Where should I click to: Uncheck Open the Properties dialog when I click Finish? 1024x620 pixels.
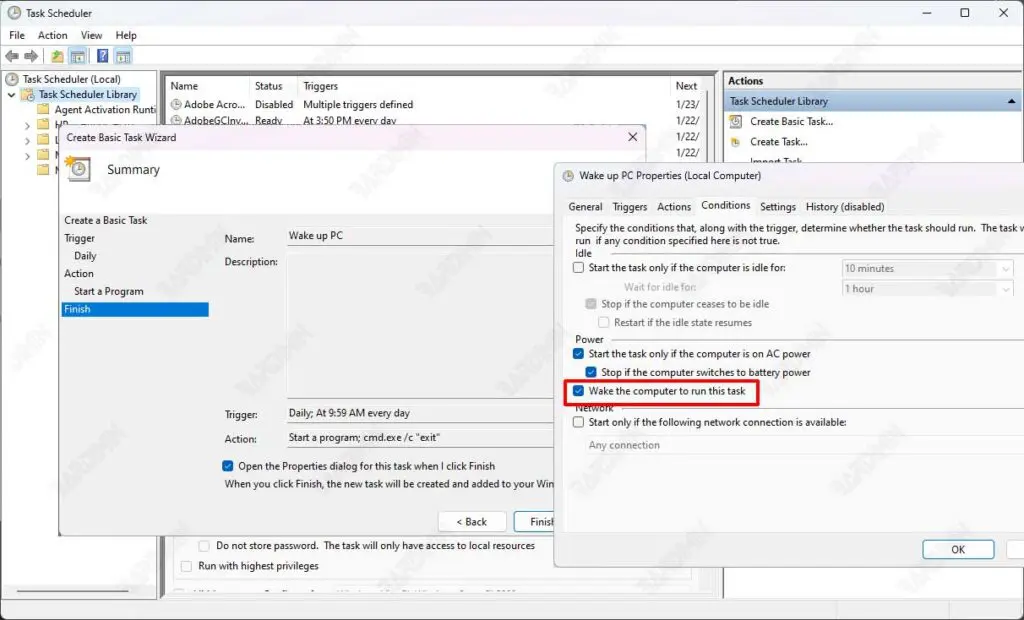coord(227,466)
